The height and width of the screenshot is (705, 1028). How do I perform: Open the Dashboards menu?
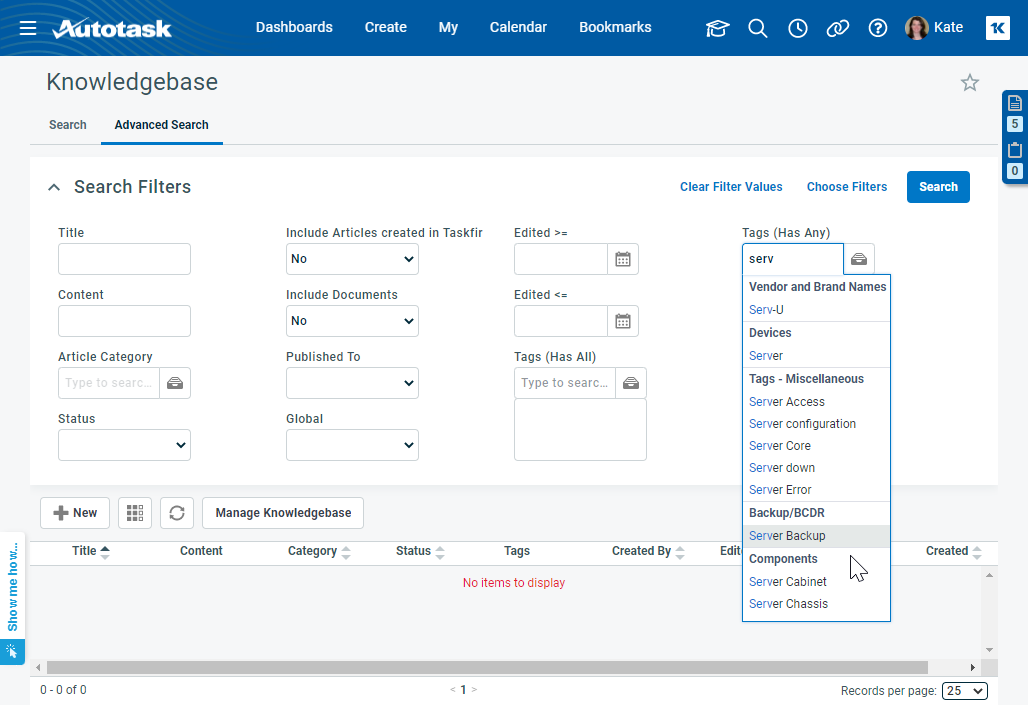click(x=294, y=28)
